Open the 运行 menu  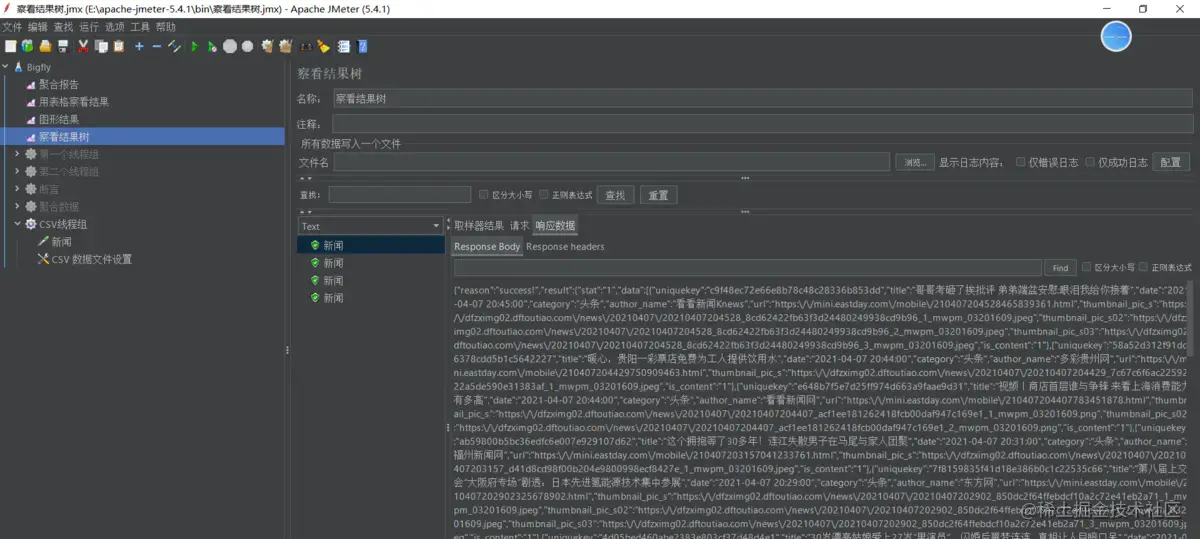tap(90, 27)
